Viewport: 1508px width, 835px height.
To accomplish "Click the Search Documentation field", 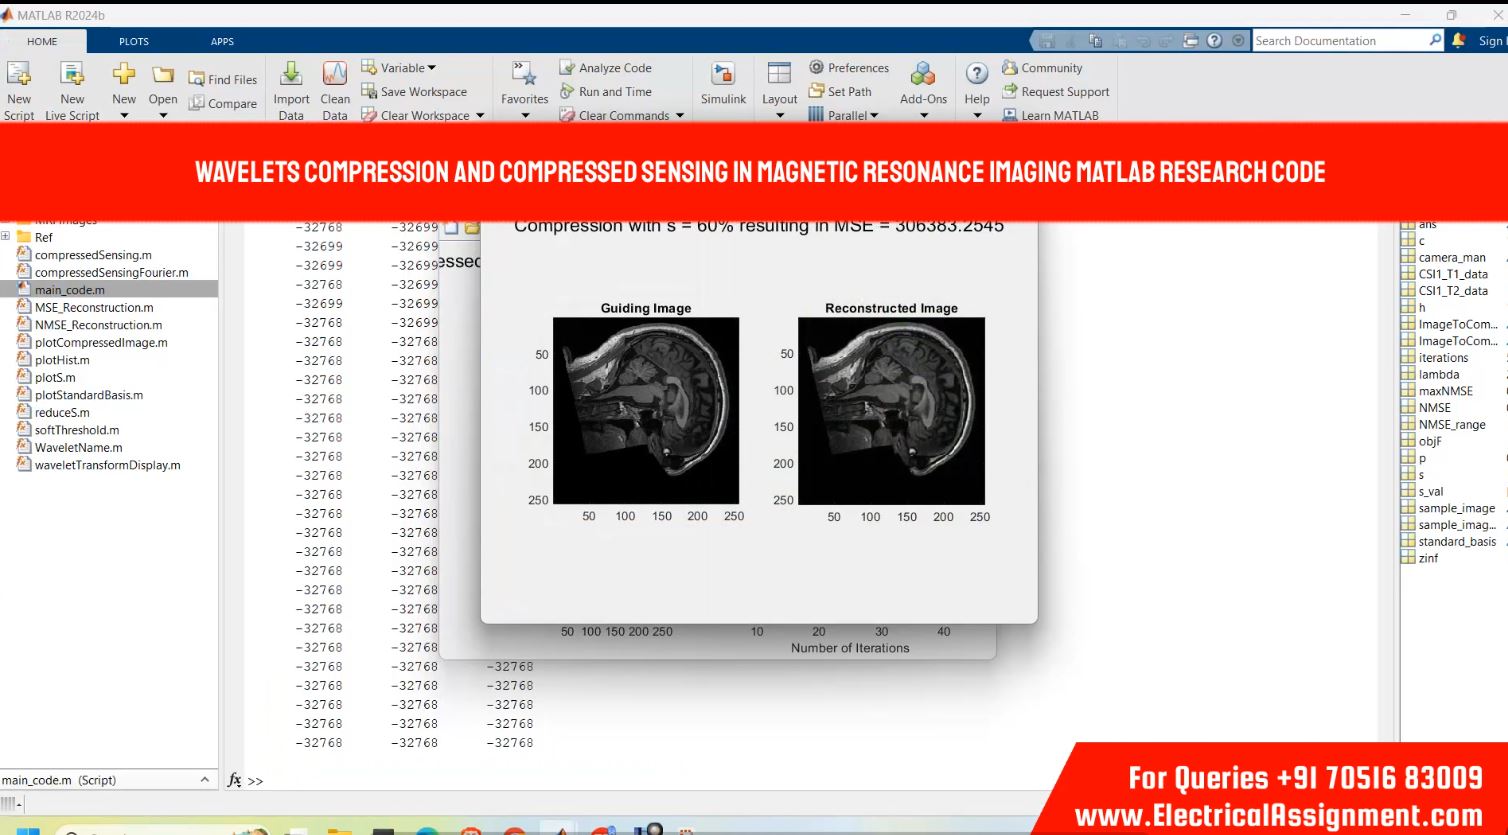I will coord(1338,41).
